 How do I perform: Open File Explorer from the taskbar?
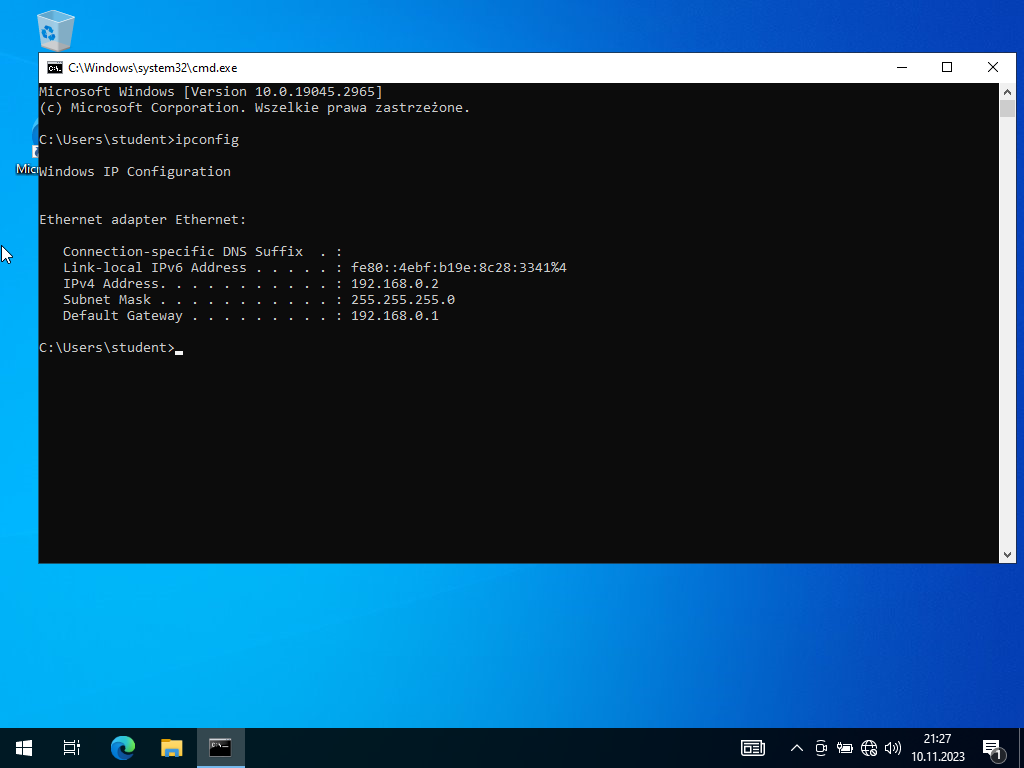click(x=172, y=748)
